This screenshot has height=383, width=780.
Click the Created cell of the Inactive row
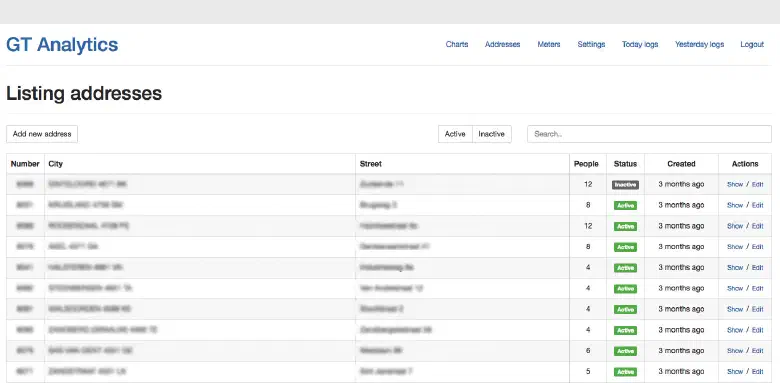pyautogui.click(x=681, y=185)
